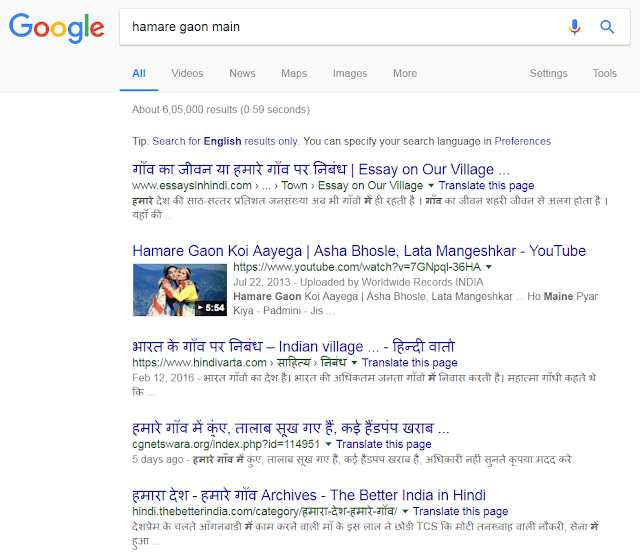Expand arrow beside hindivarta.com URL
The width and height of the screenshot is (640, 556).
pos(354,363)
